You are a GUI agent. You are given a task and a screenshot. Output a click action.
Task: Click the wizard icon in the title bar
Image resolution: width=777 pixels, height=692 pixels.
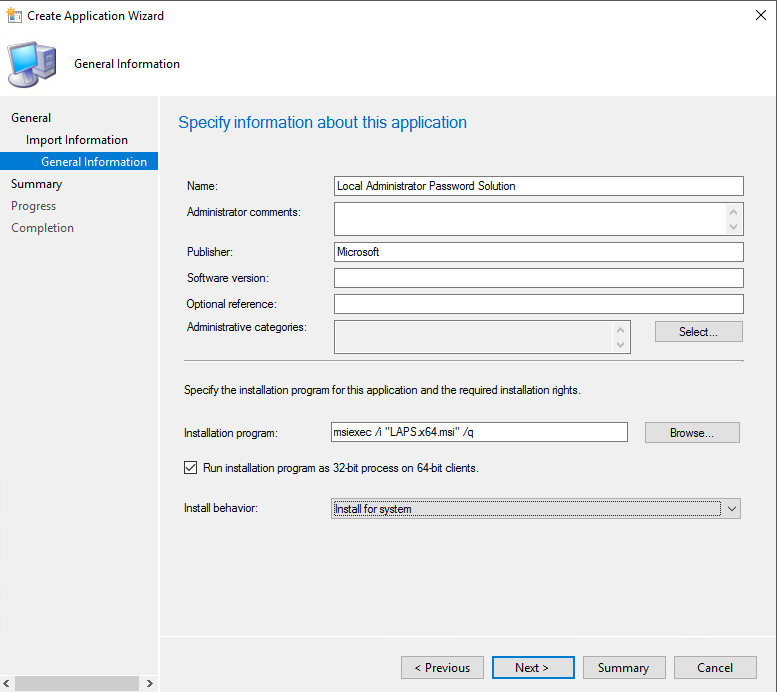[15, 16]
